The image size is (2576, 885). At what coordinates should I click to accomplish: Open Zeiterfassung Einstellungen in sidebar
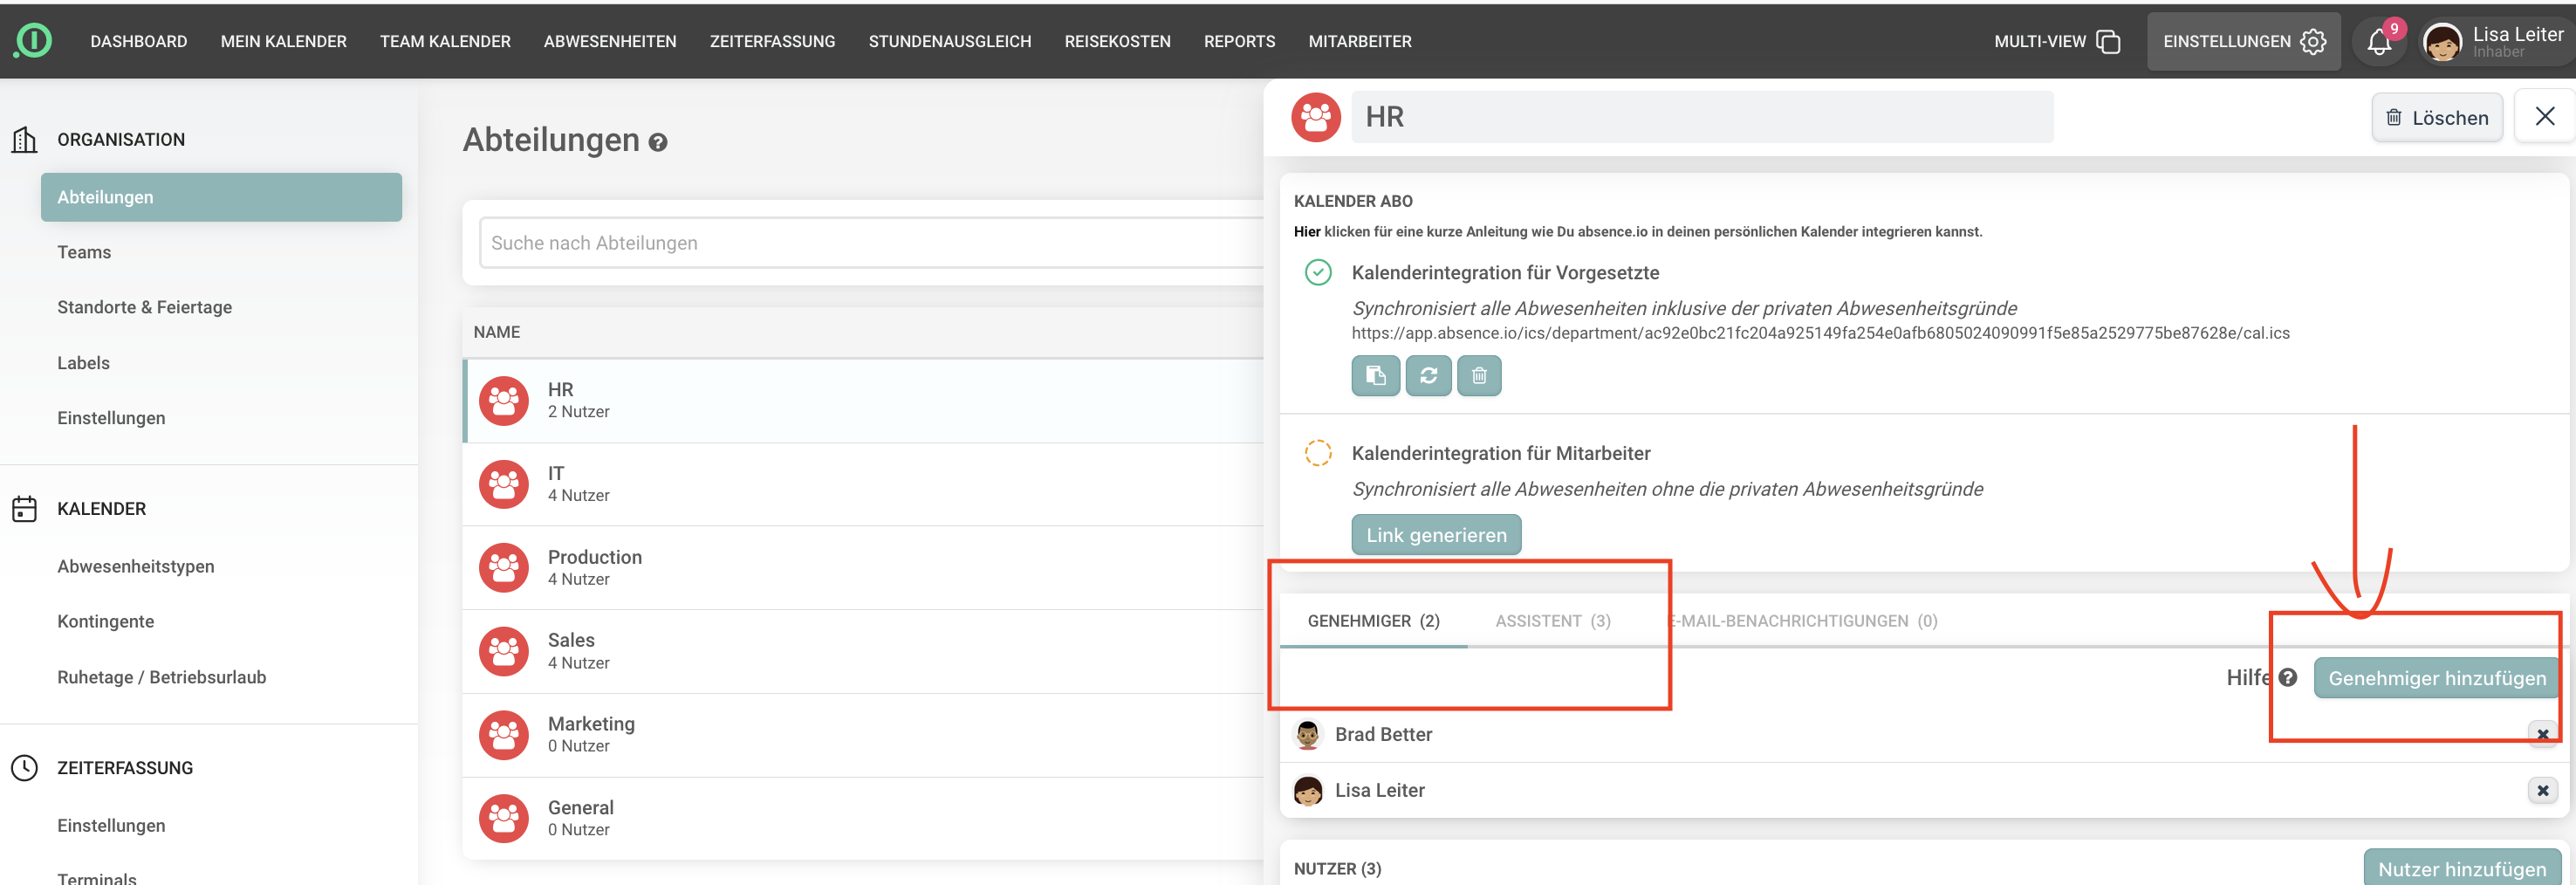pyautogui.click(x=111, y=825)
